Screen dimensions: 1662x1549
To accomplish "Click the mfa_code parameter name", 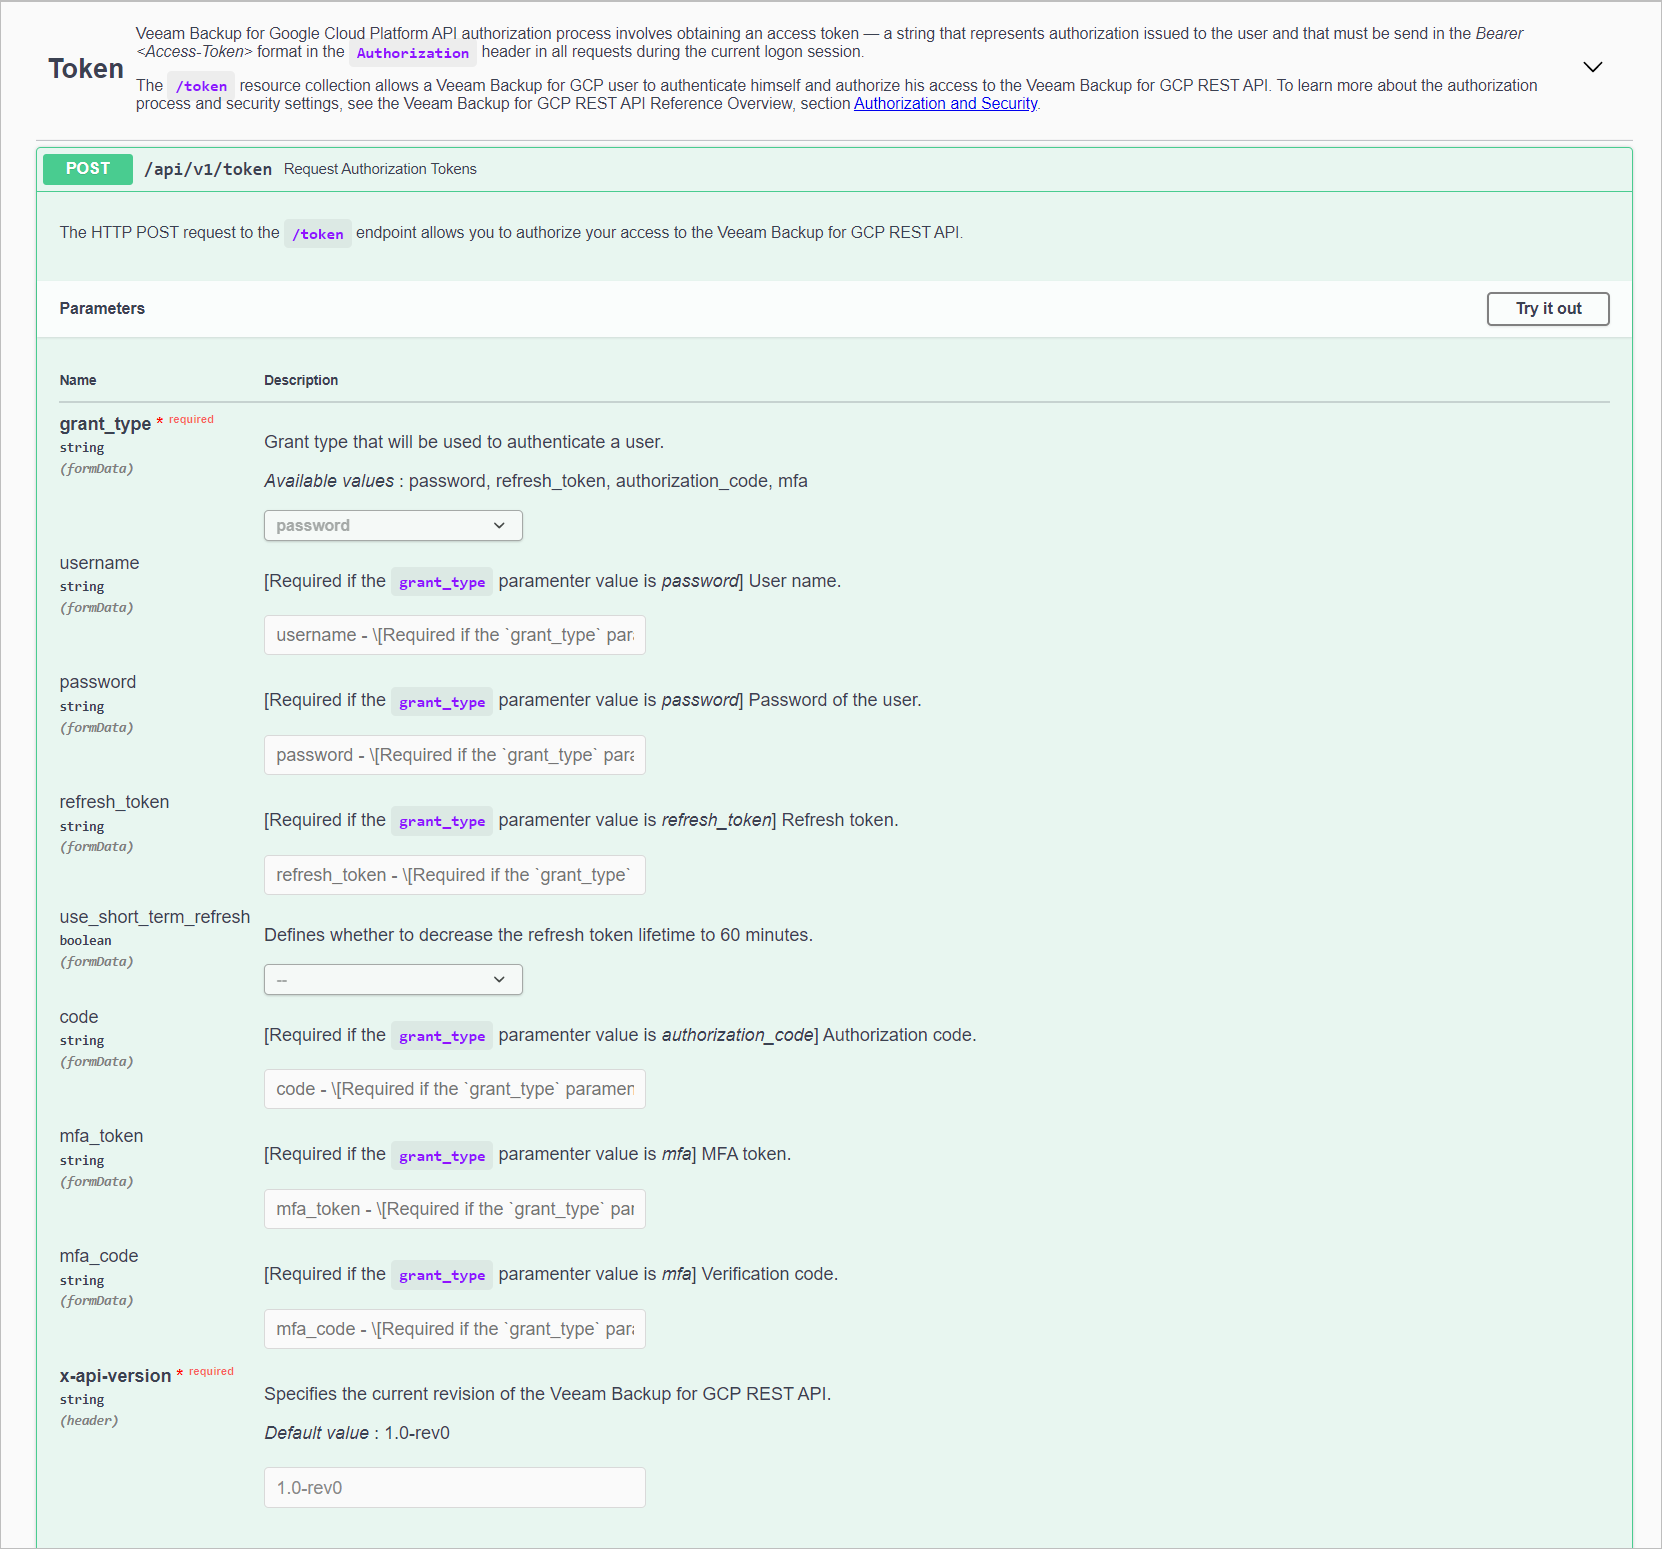I will click(x=99, y=1256).
